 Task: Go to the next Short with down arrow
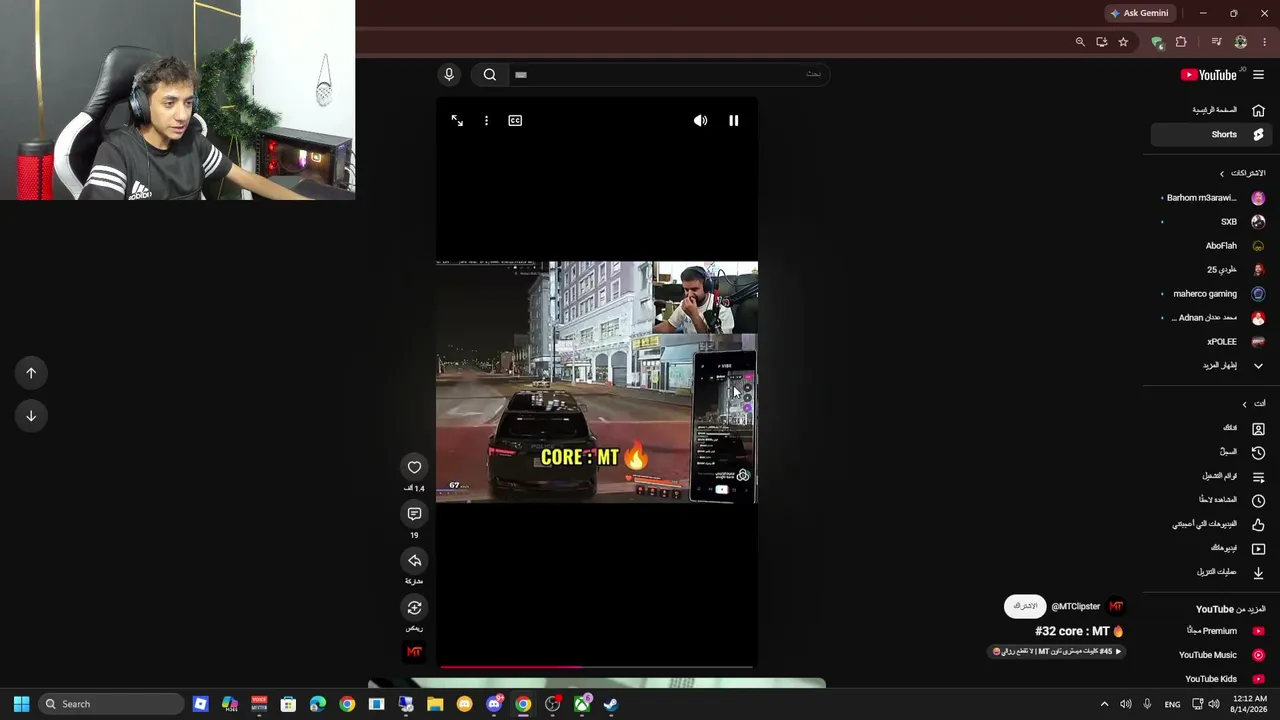click(x=31, y=416)
